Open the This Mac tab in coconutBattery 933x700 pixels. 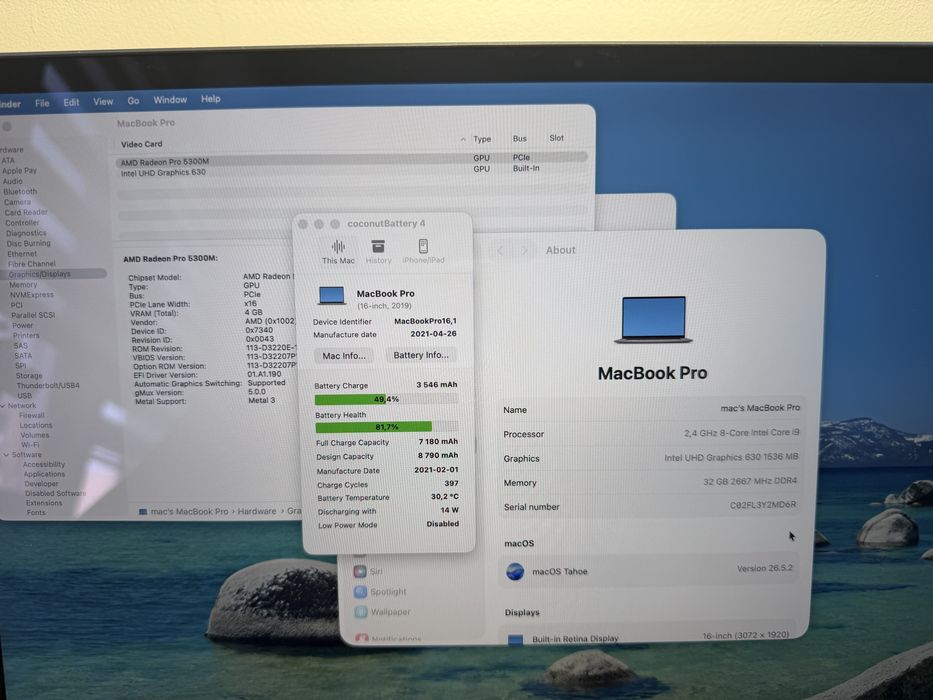(x=338, y=252)
